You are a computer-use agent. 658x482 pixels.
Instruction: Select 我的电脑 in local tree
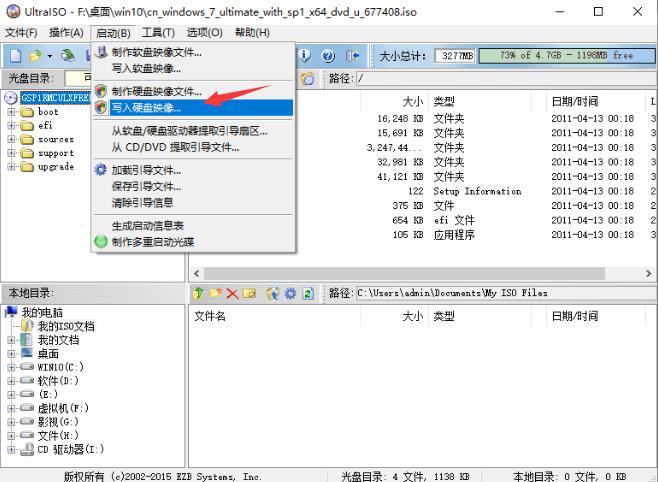point(42,313)
